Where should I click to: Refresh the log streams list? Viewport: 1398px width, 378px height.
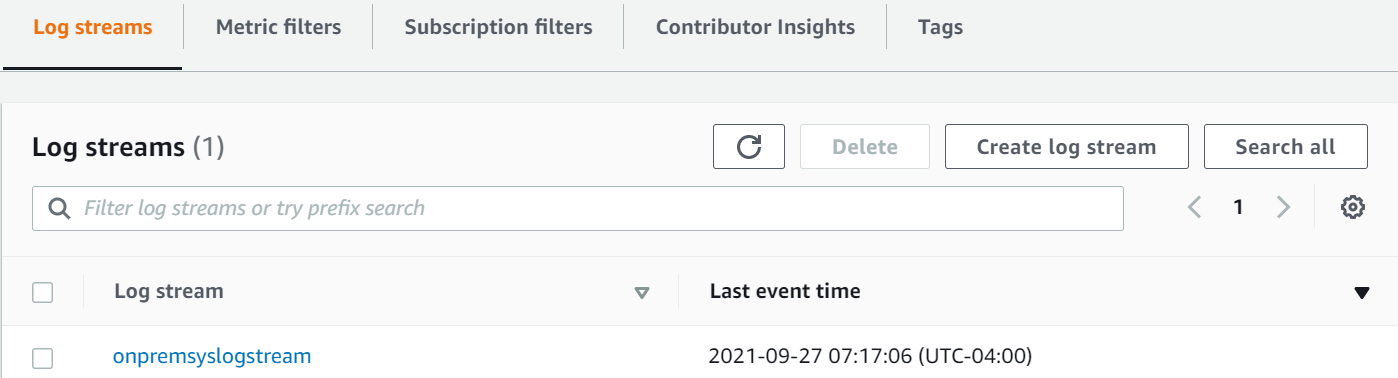pos(748,147)
